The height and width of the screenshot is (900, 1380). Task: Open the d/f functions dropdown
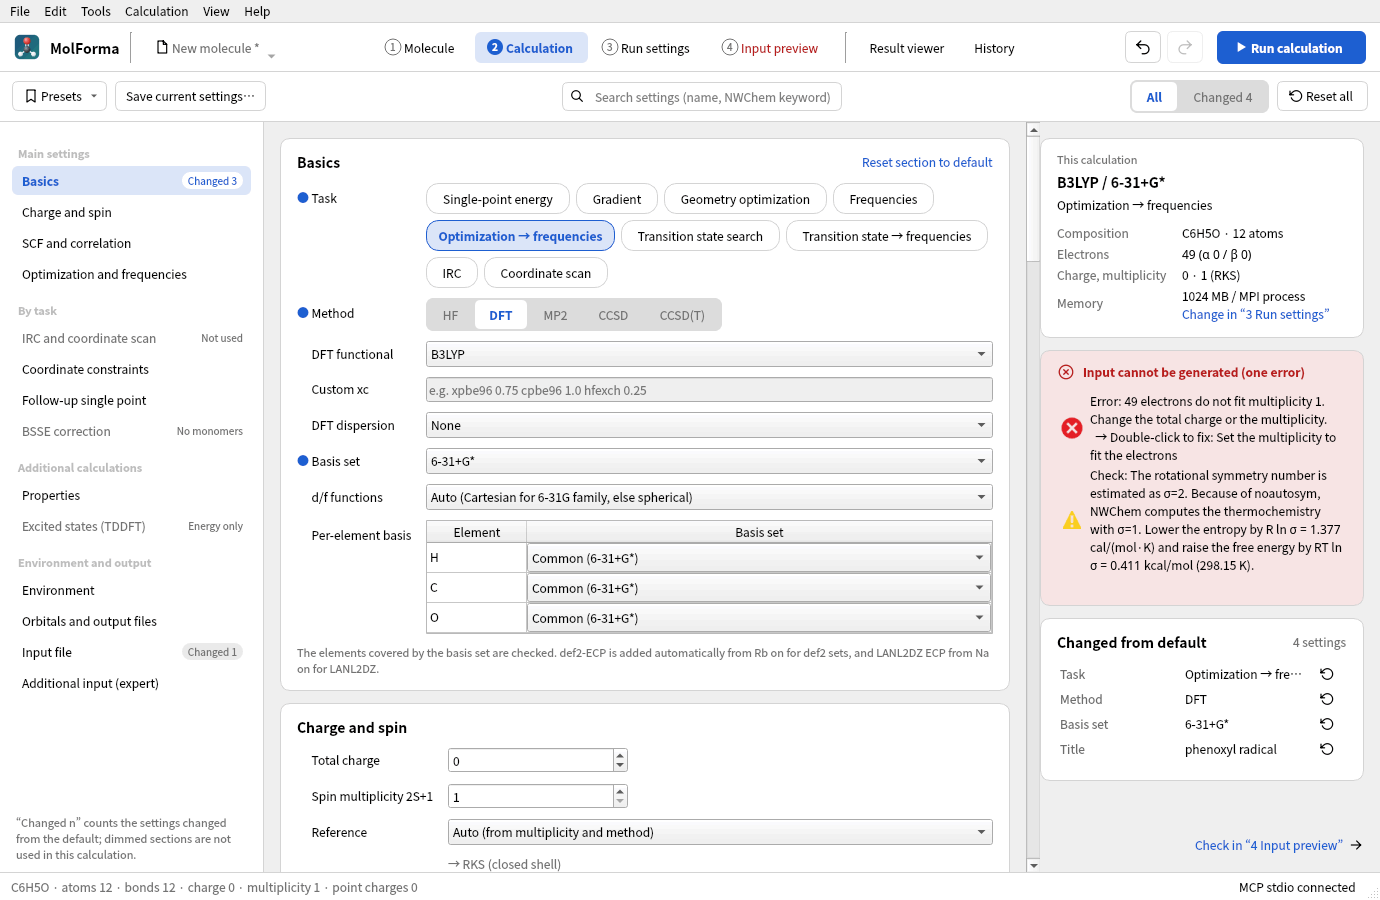709,497
